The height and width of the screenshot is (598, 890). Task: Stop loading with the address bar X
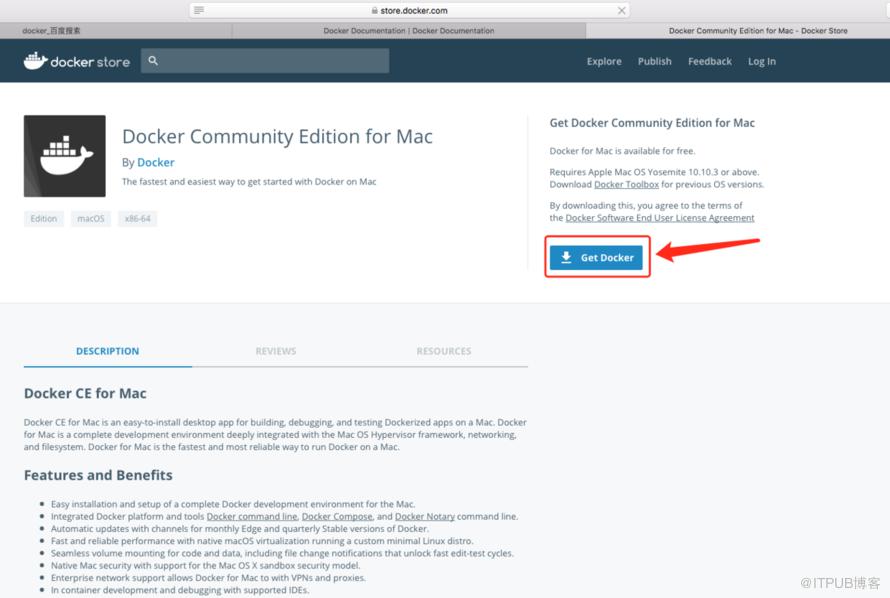pos(622,10)
